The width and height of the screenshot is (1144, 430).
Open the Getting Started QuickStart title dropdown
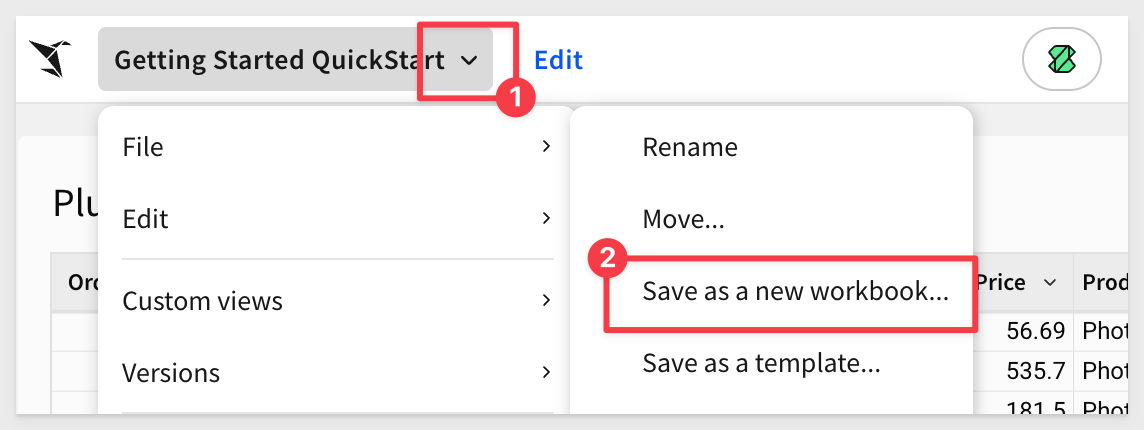coord(295,59)
